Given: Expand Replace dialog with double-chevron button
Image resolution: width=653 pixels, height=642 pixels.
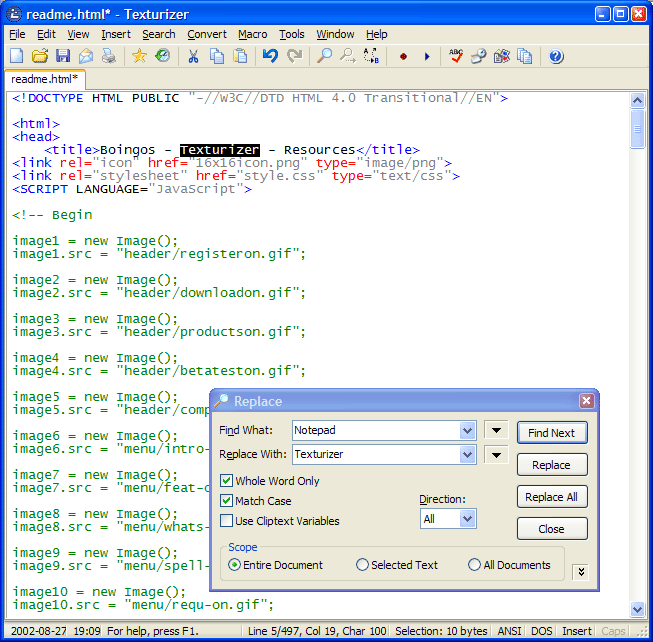Looking at the screenshot, I should (x=581, y=572).
